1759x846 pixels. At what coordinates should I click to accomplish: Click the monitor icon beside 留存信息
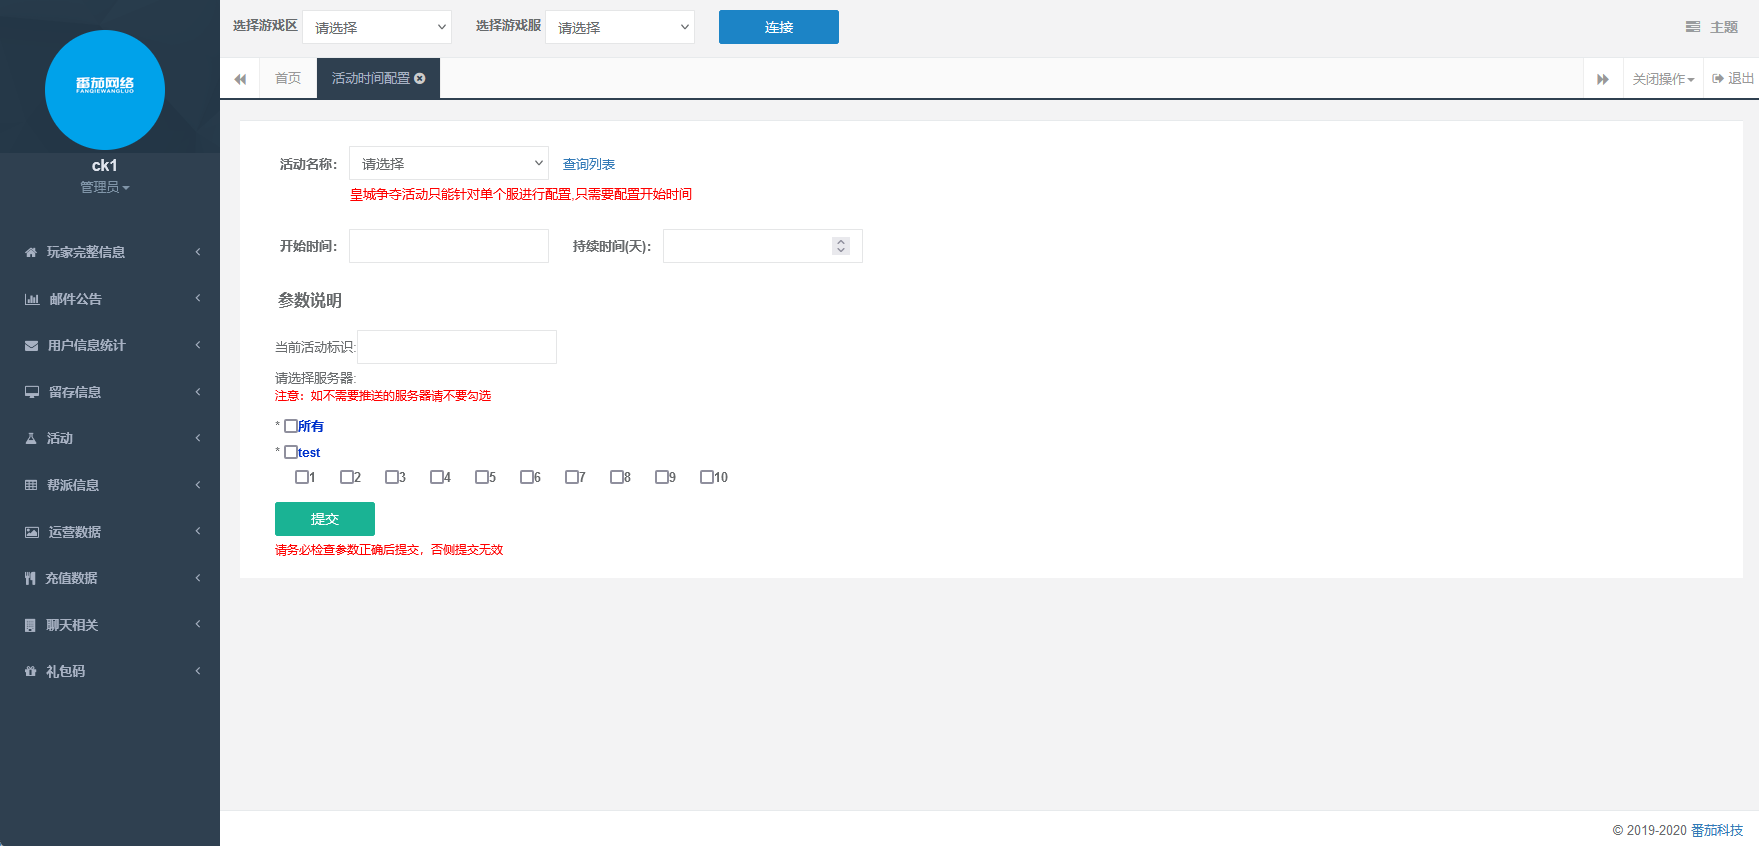tap(32, 392)
